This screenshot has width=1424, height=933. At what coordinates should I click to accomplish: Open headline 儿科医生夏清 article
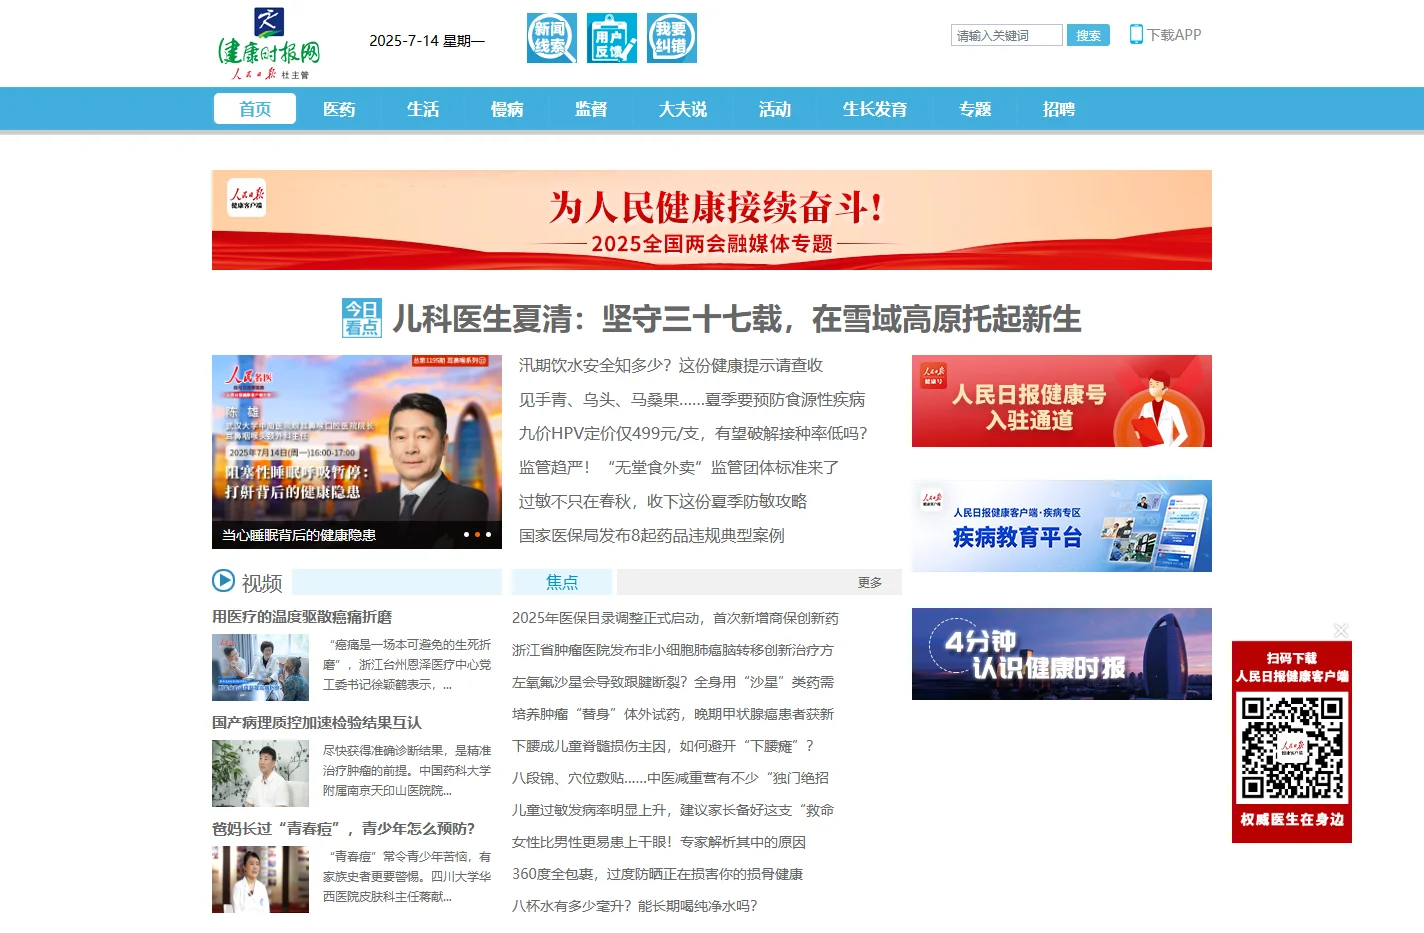point(737,319)
